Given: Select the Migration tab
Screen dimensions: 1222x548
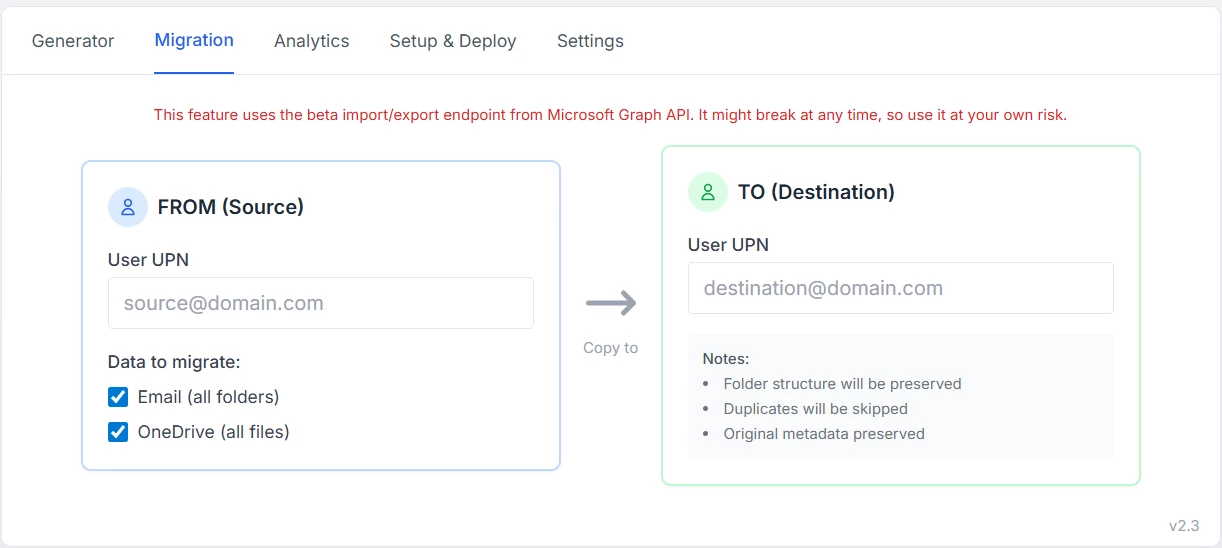Looking at the screenshot, I should [194, 40].
